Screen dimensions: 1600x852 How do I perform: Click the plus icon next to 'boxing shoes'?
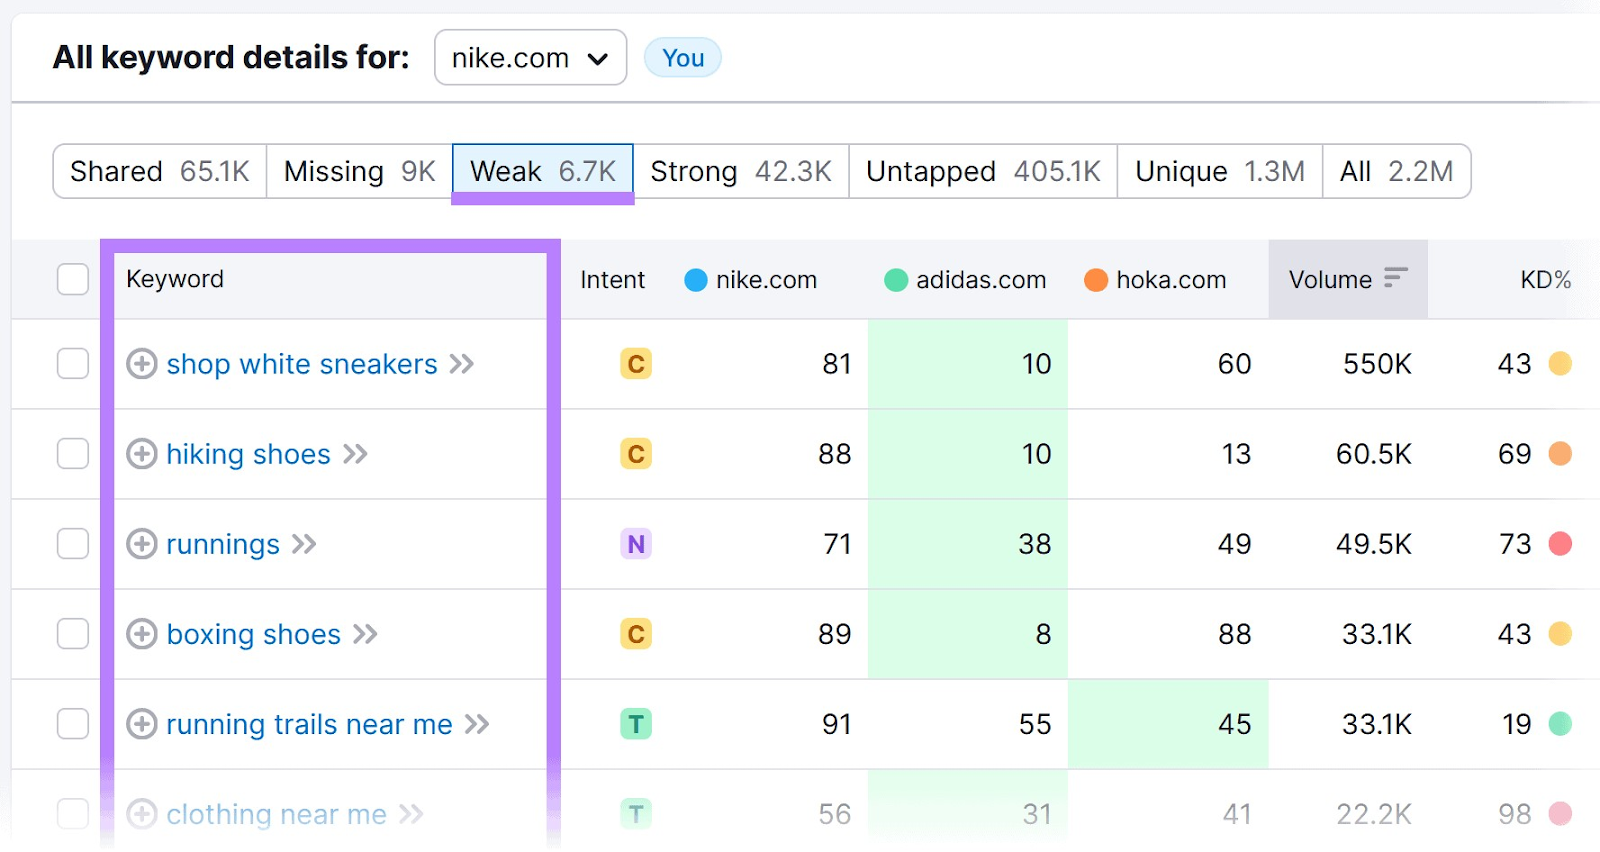(141, 634)
